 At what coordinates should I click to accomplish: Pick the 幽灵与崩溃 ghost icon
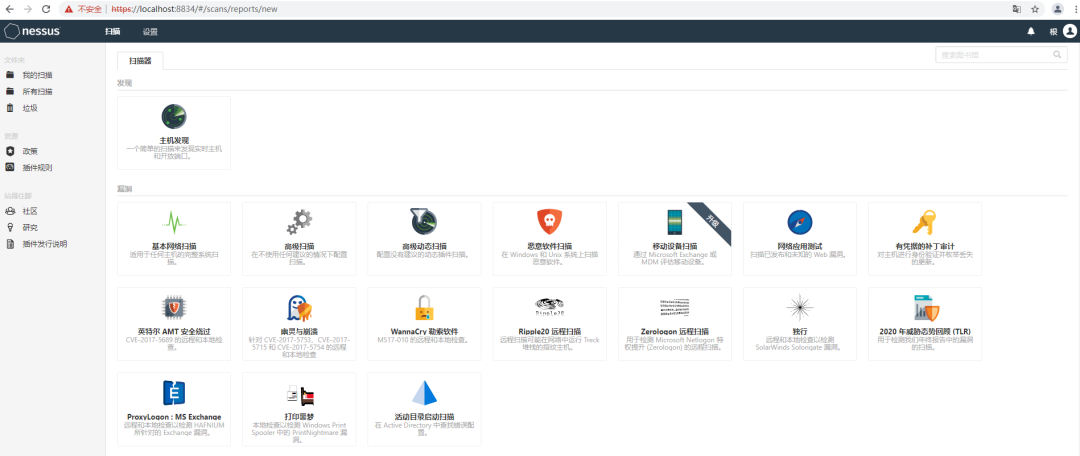click(300, 307)
